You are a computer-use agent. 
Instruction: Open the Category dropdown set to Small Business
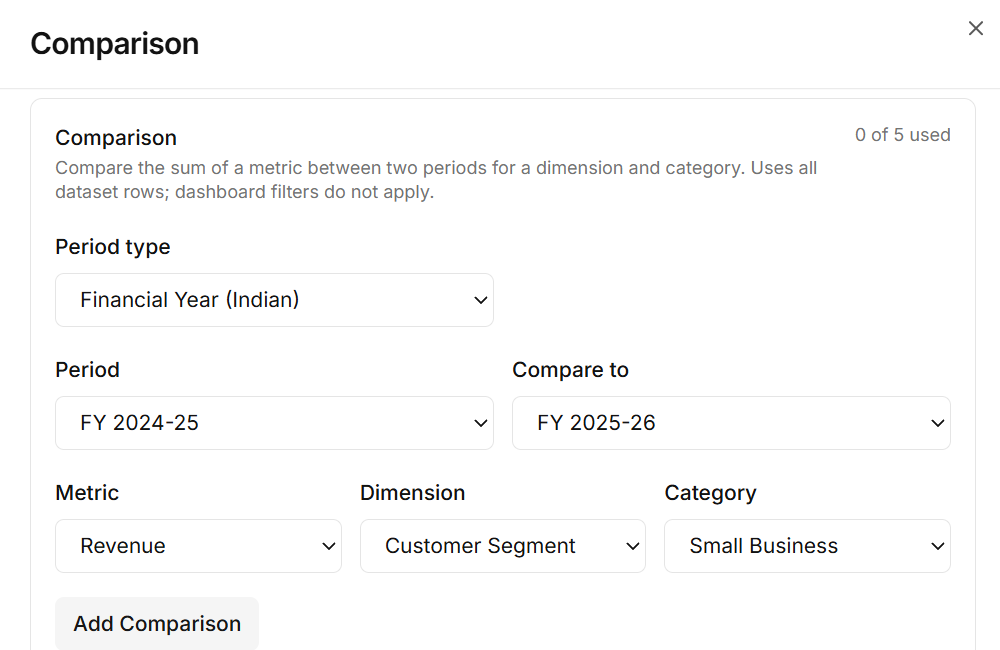pos(807,546)
